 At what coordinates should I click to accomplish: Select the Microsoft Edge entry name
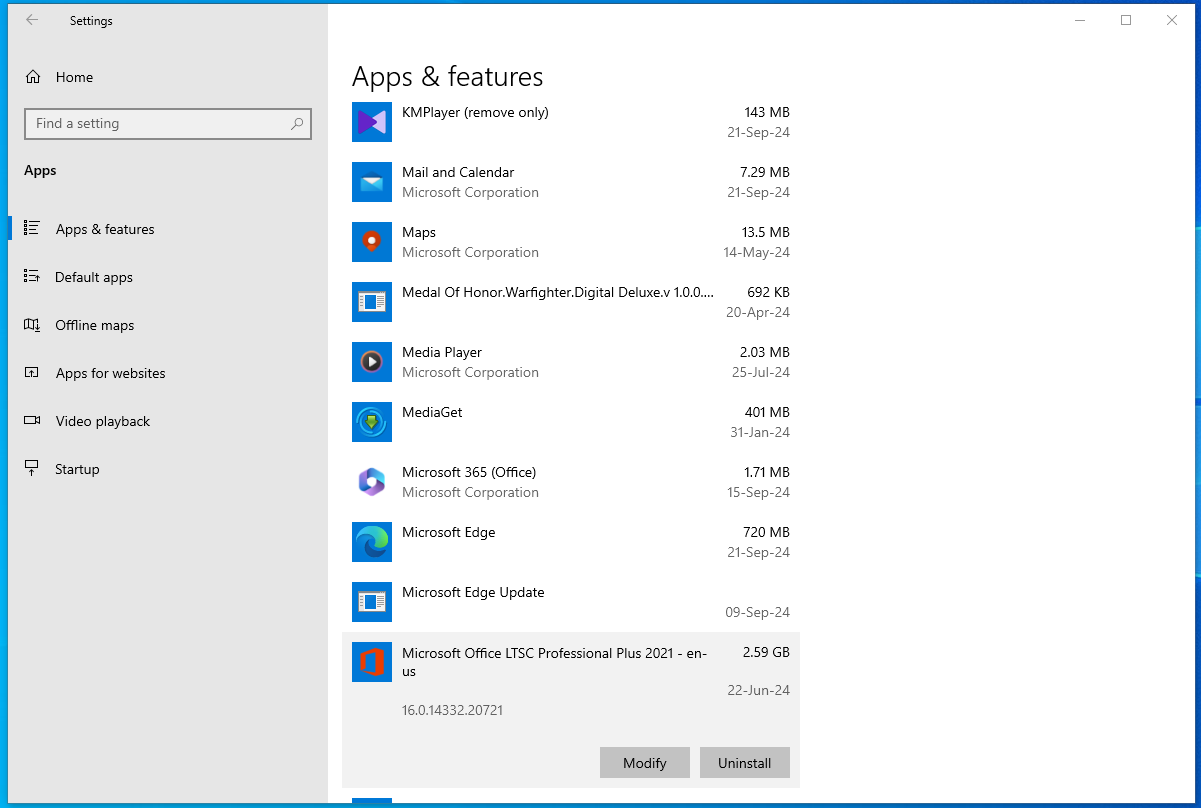[x=449, y=532]
